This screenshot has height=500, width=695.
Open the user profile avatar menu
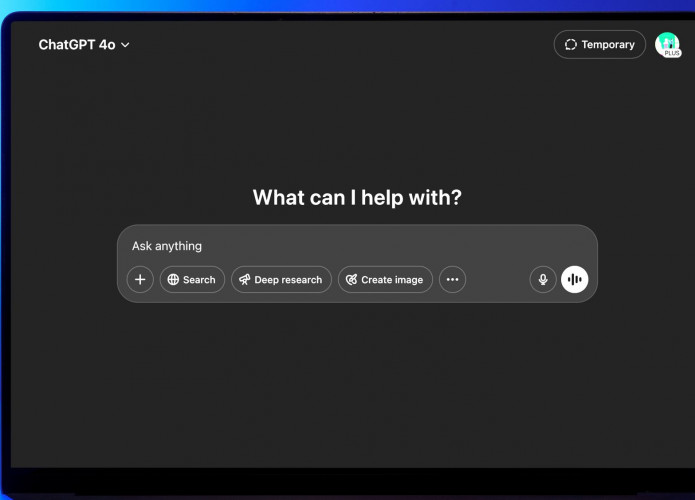pos(668,44)
